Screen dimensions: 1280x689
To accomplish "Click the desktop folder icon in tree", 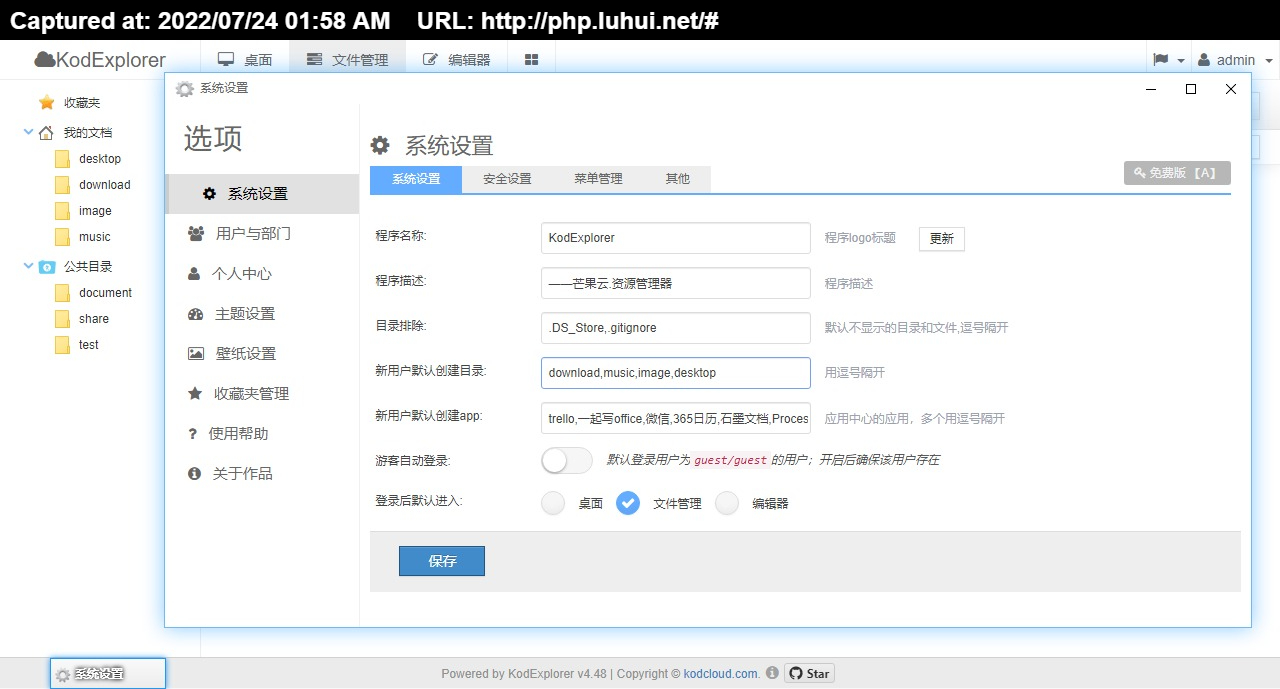I will coord(63,159).
